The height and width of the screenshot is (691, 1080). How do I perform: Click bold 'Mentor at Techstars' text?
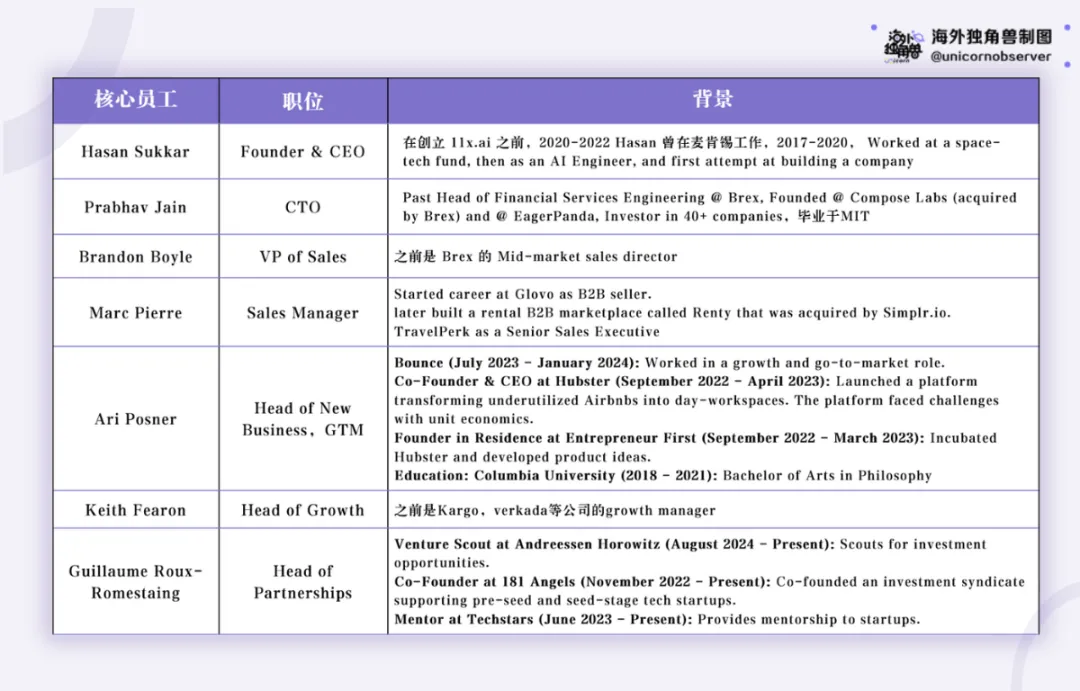[464, 619]
